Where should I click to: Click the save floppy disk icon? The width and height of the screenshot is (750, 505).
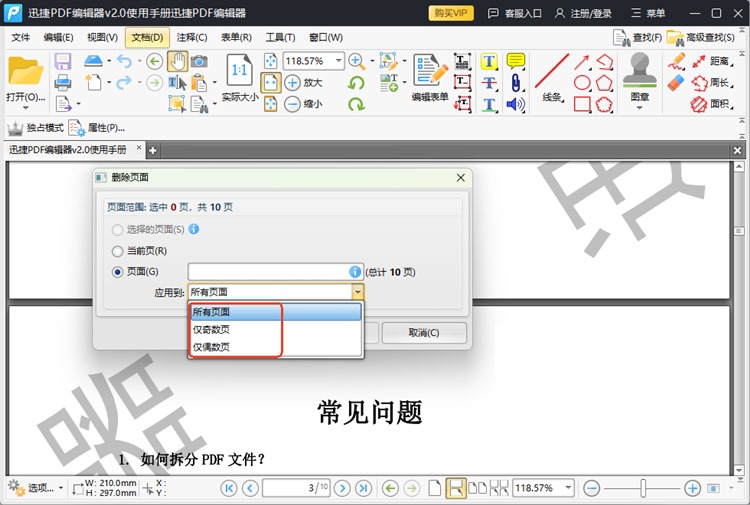[63, 62]
